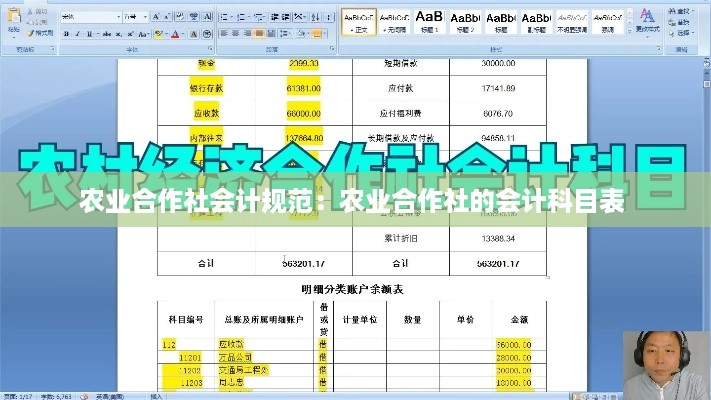This screenshot has width=711, height=400.
Task: Click the word count in status bar
Action: pyautogui.click(x=58, y=395)
